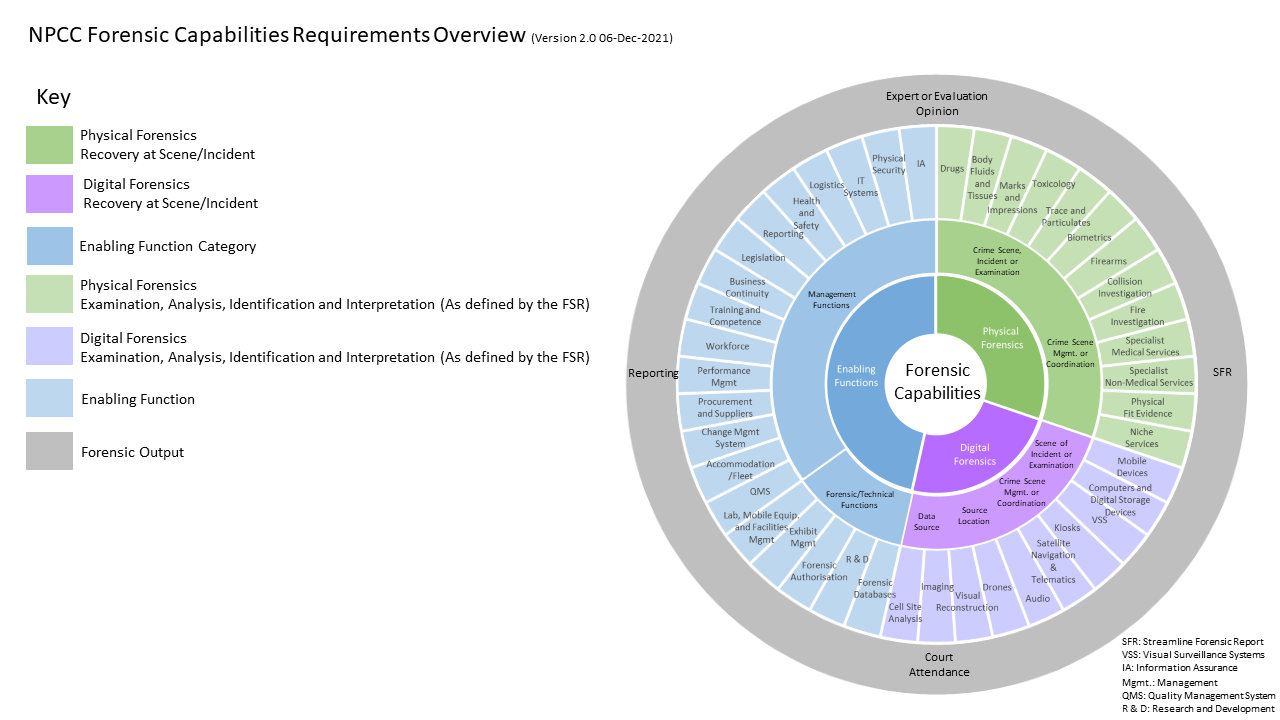Viewport: 1280px width, 720px height.
Task: Click the Satellite Navigation & Telematics segment
Action: (1053, 561)
